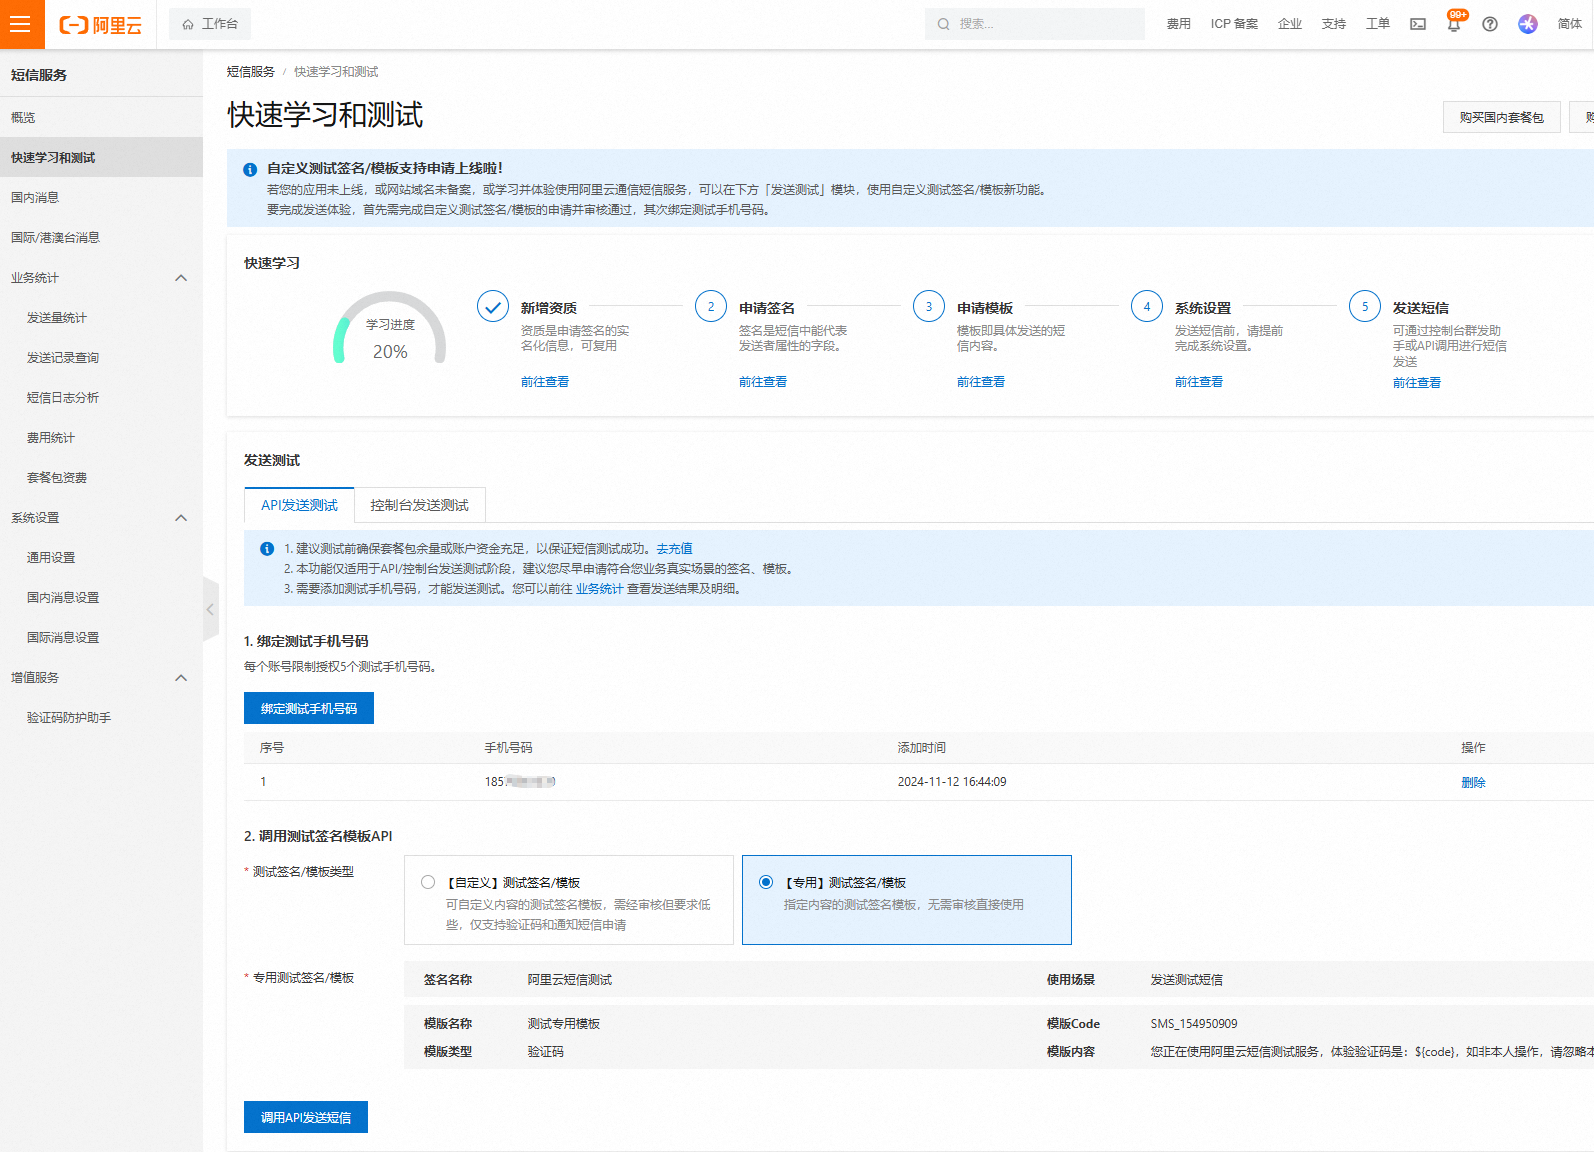Open 国际/港澳台消息 in the sidebar
The height and width of the screenshot is (1152, 1594).
101,237
